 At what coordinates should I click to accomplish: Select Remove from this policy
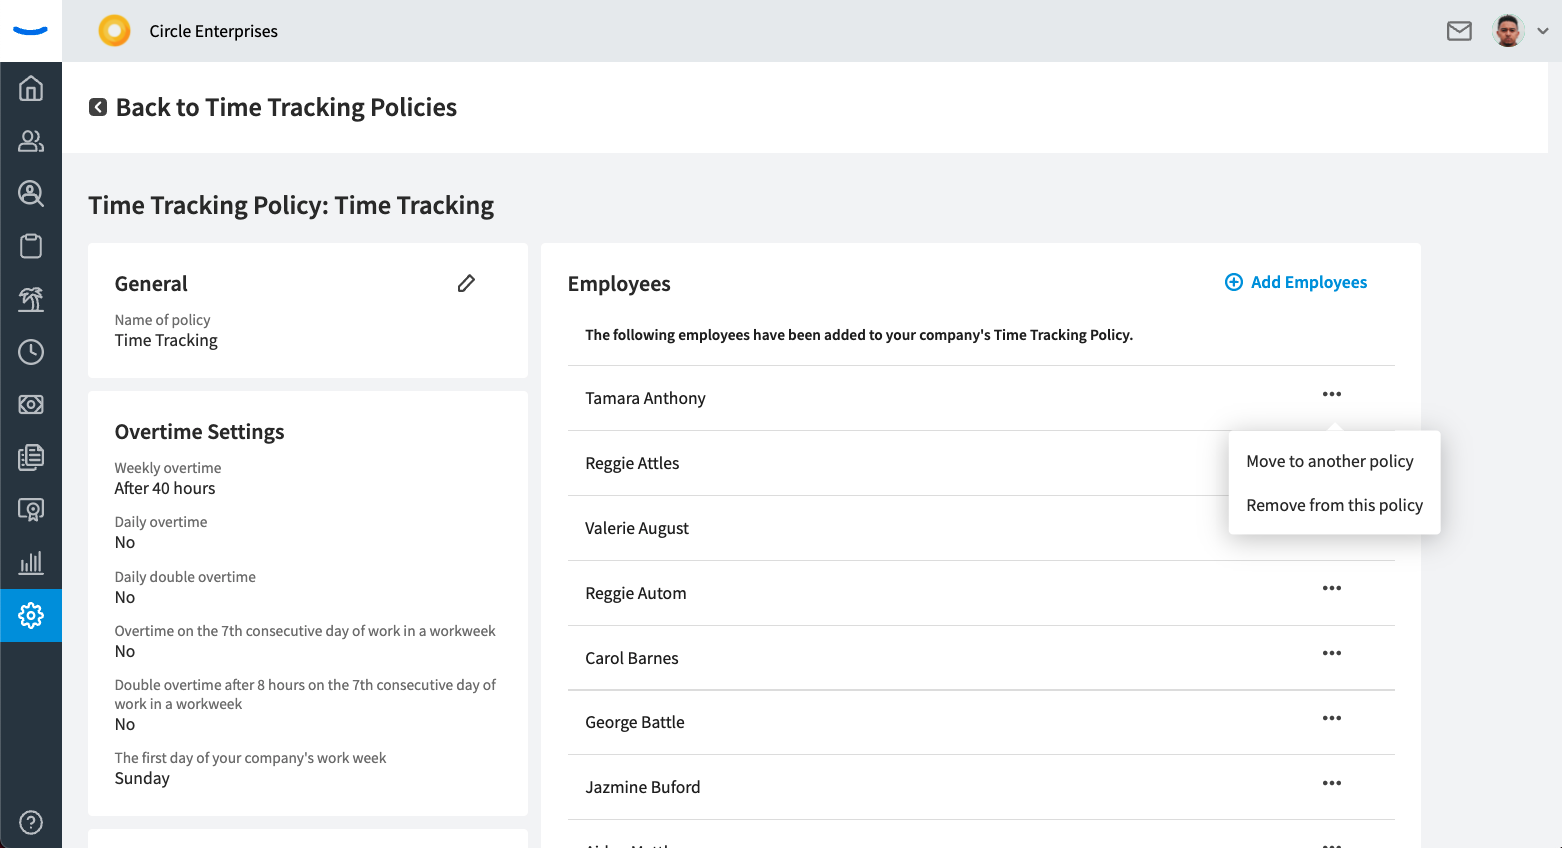[x=1334, y=505]
